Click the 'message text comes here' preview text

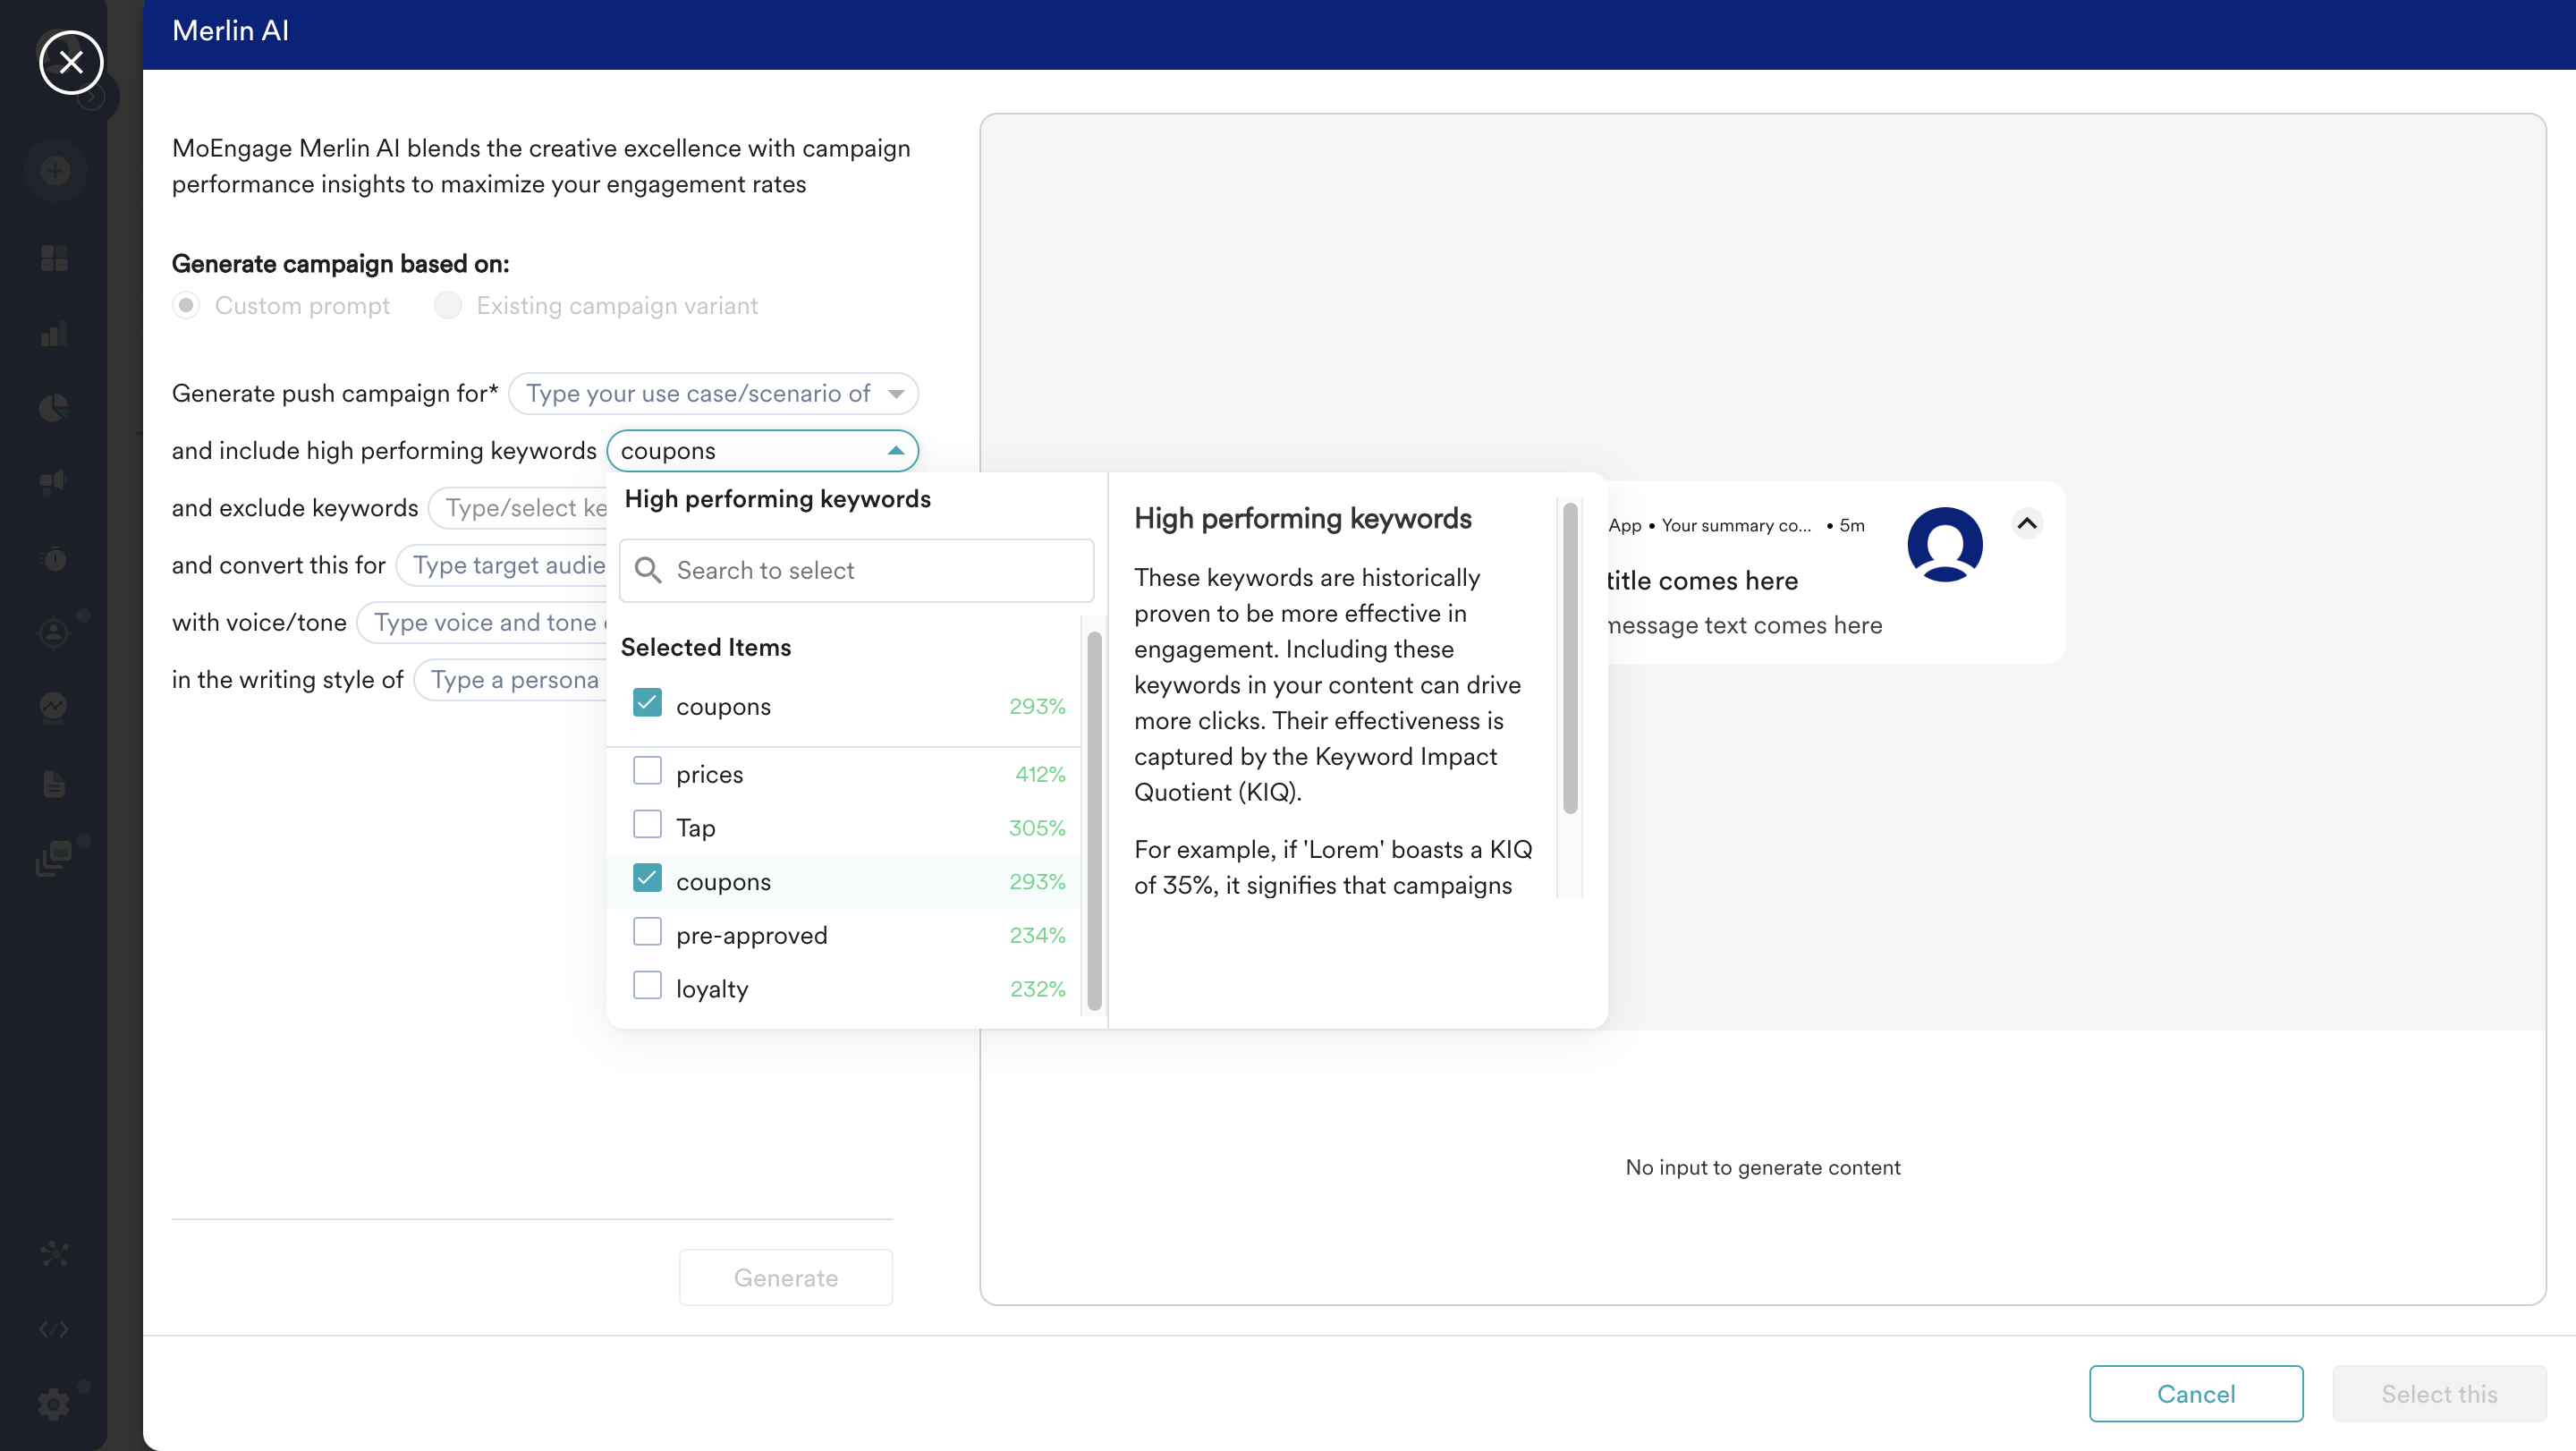coord(1745,625)
